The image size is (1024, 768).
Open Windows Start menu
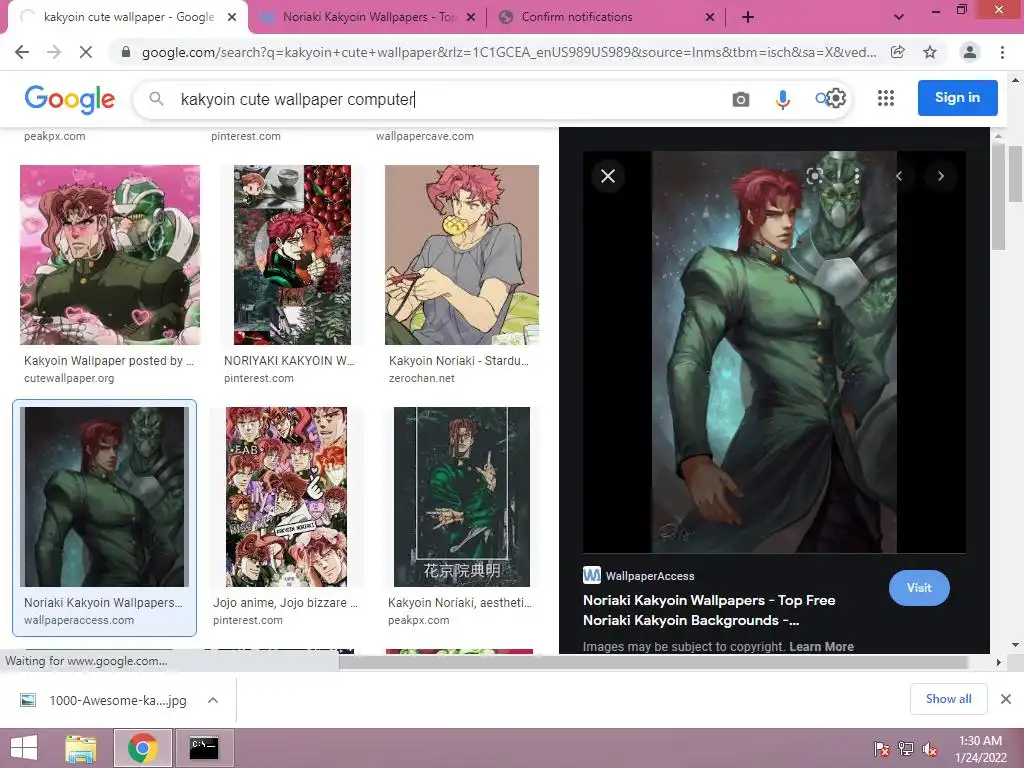[24, 748]
